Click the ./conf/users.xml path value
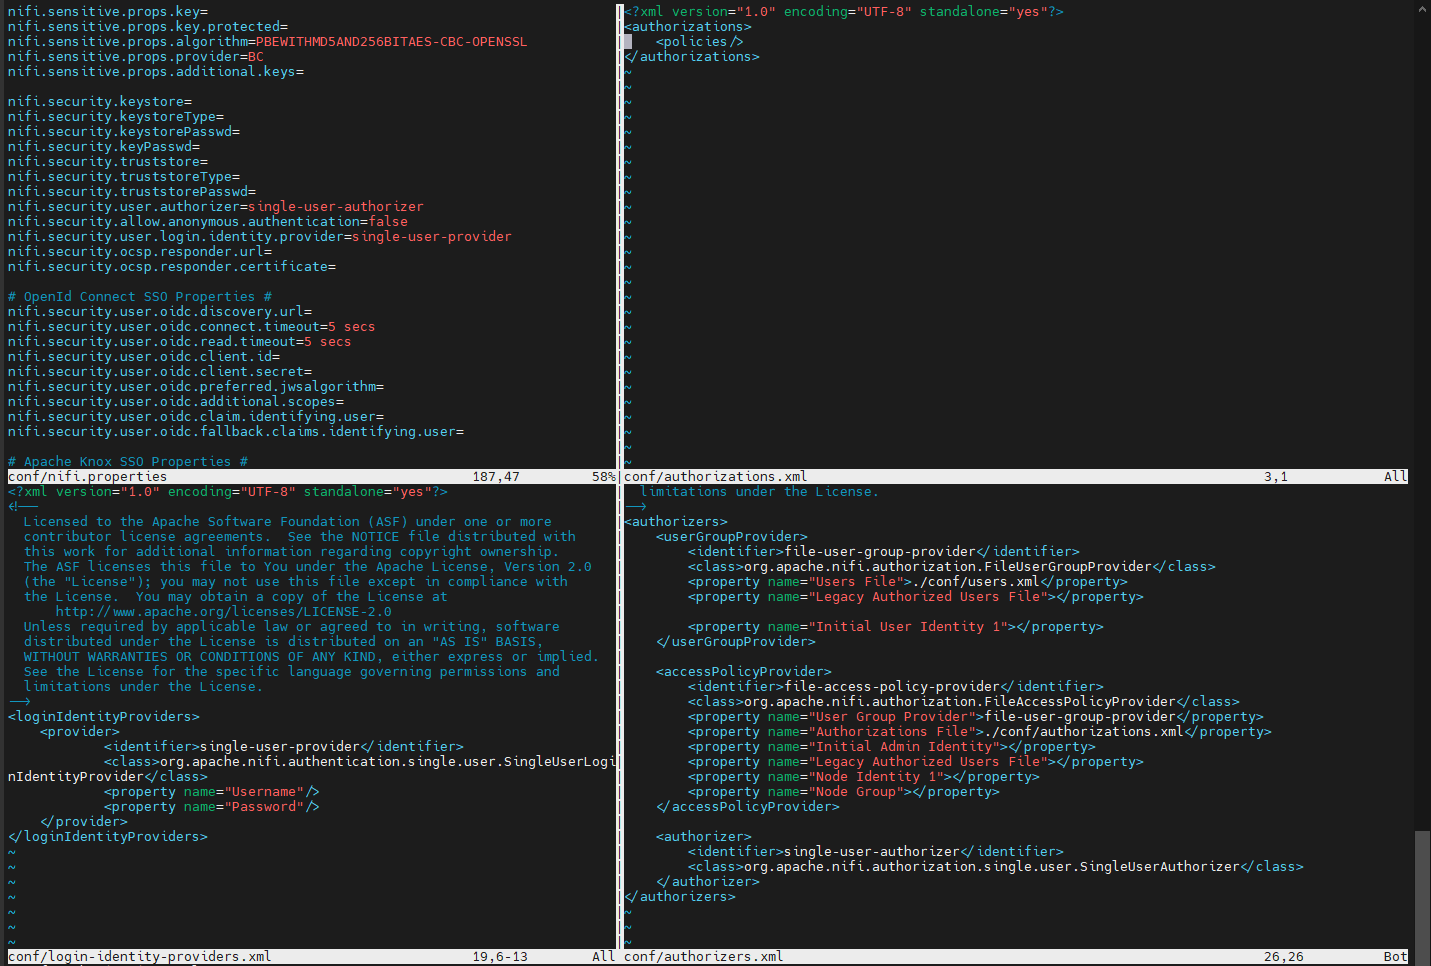1431x966 pixels. pos(978,582)
